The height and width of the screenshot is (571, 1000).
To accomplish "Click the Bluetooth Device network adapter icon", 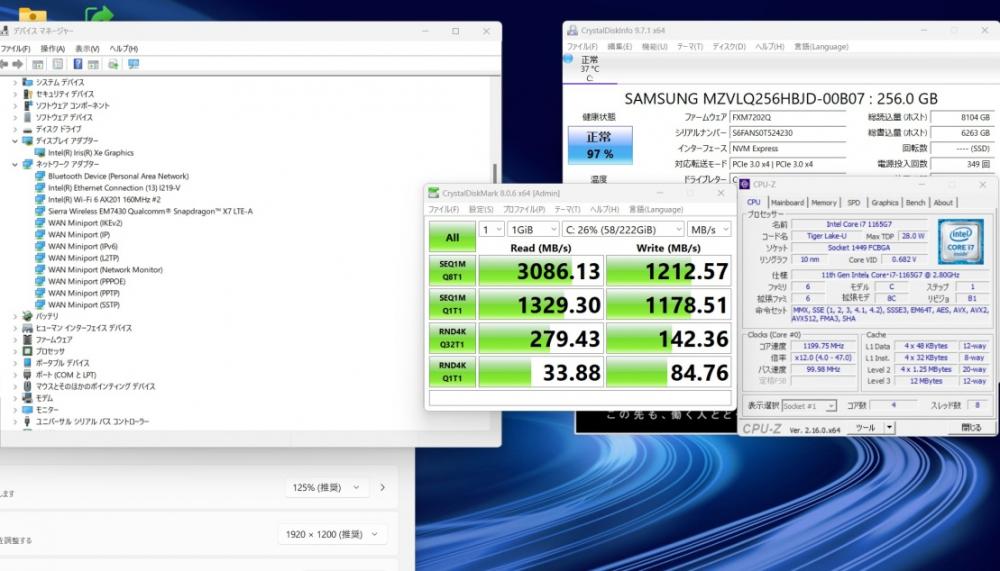I will pos(40,176).
